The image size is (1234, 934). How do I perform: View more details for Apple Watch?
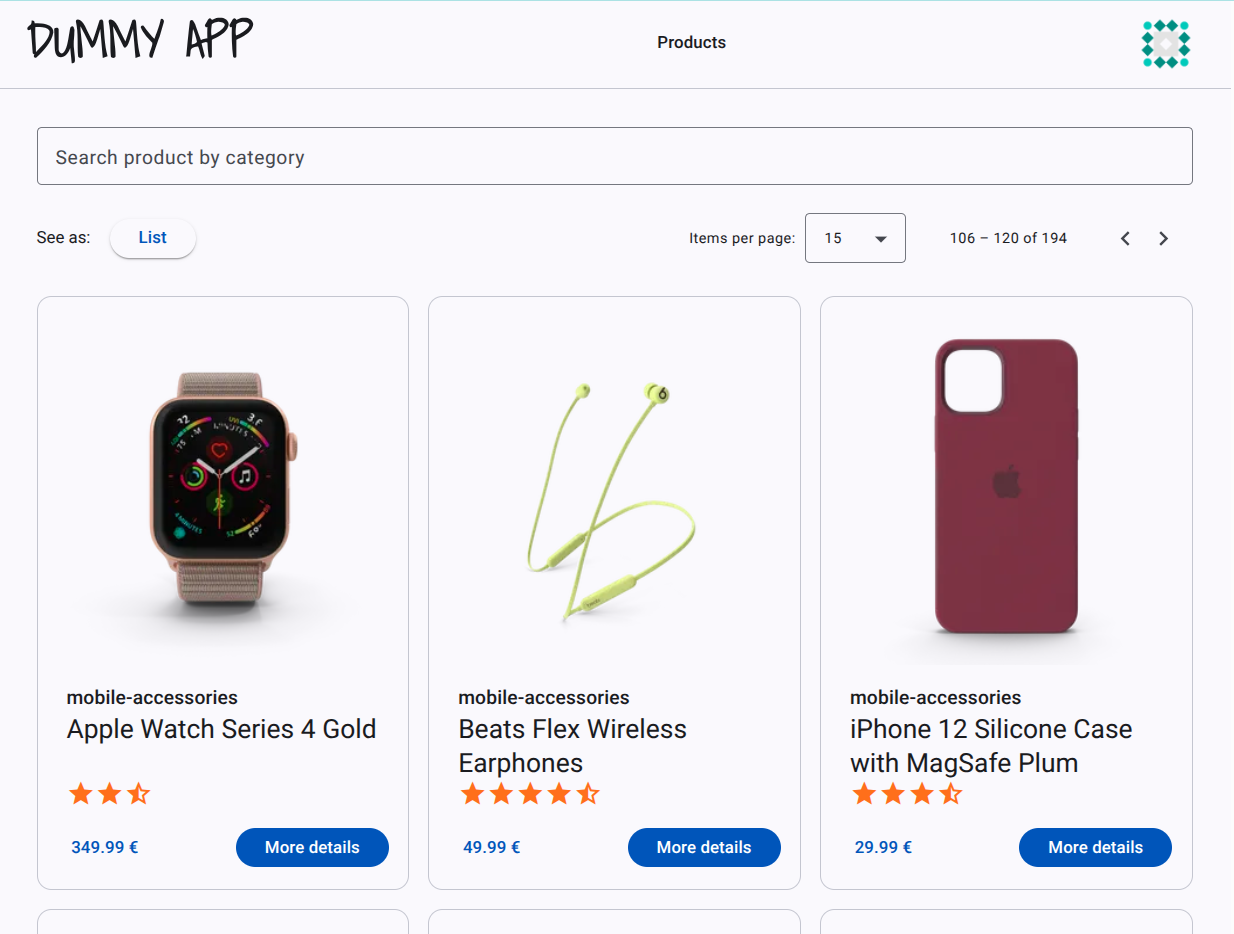tap(312, 847)
